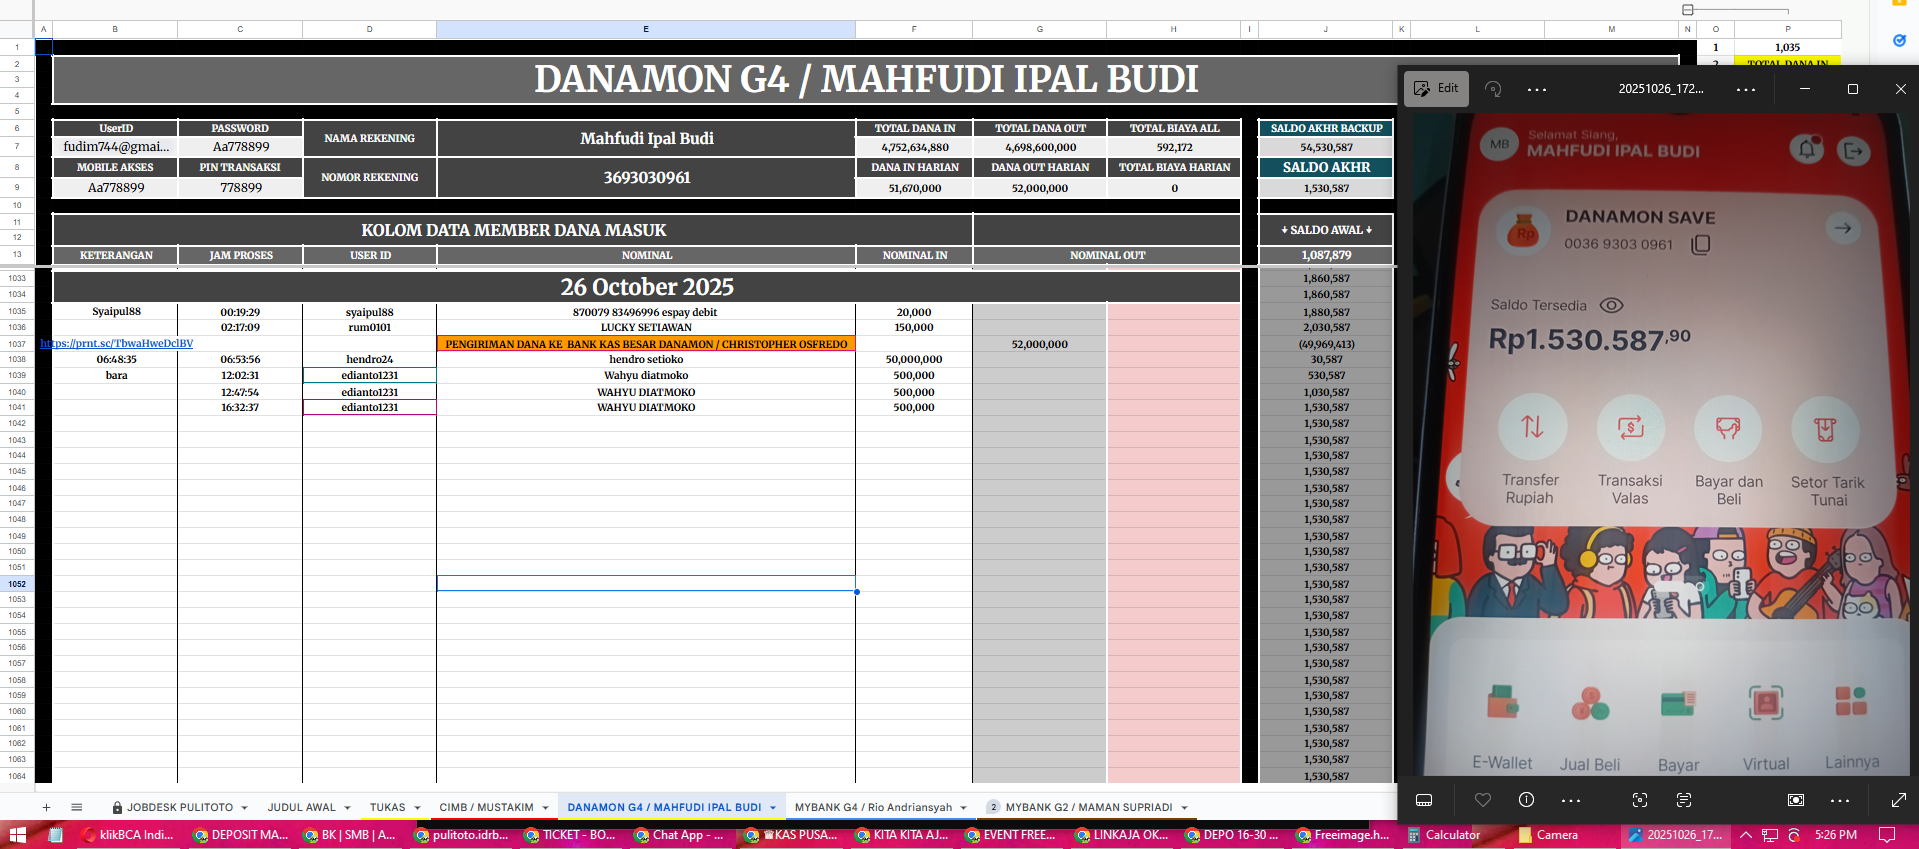Switch to TUKAS sheet tab

pyautogui.click(x=388, y=807)
